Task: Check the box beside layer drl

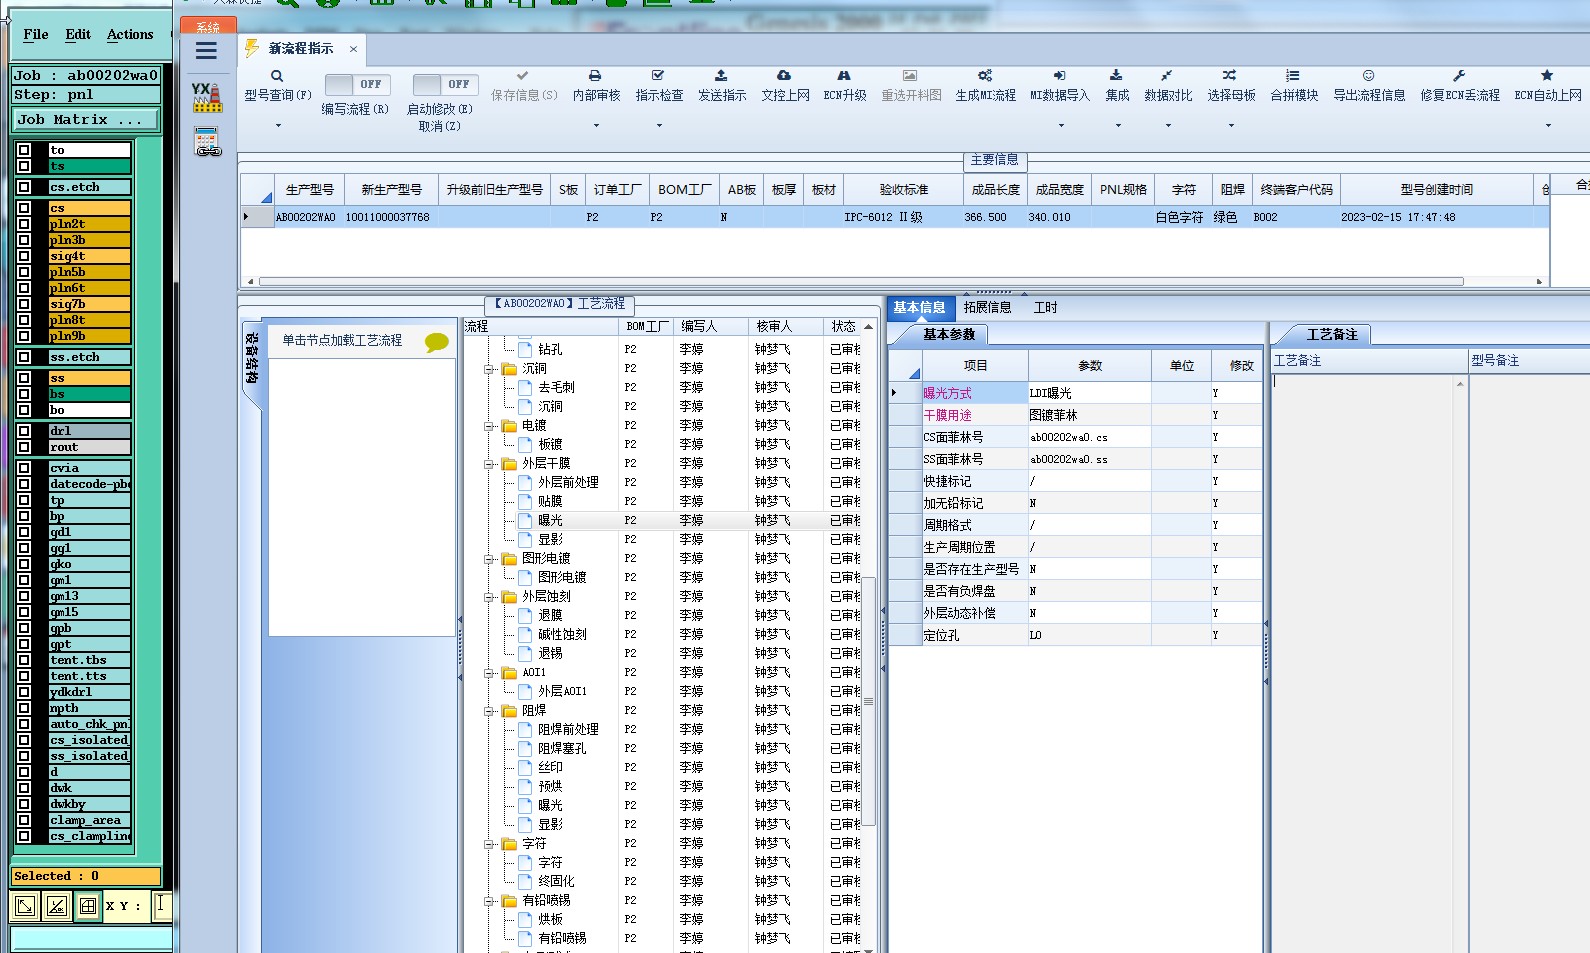Action: click(x=24, y=431)
